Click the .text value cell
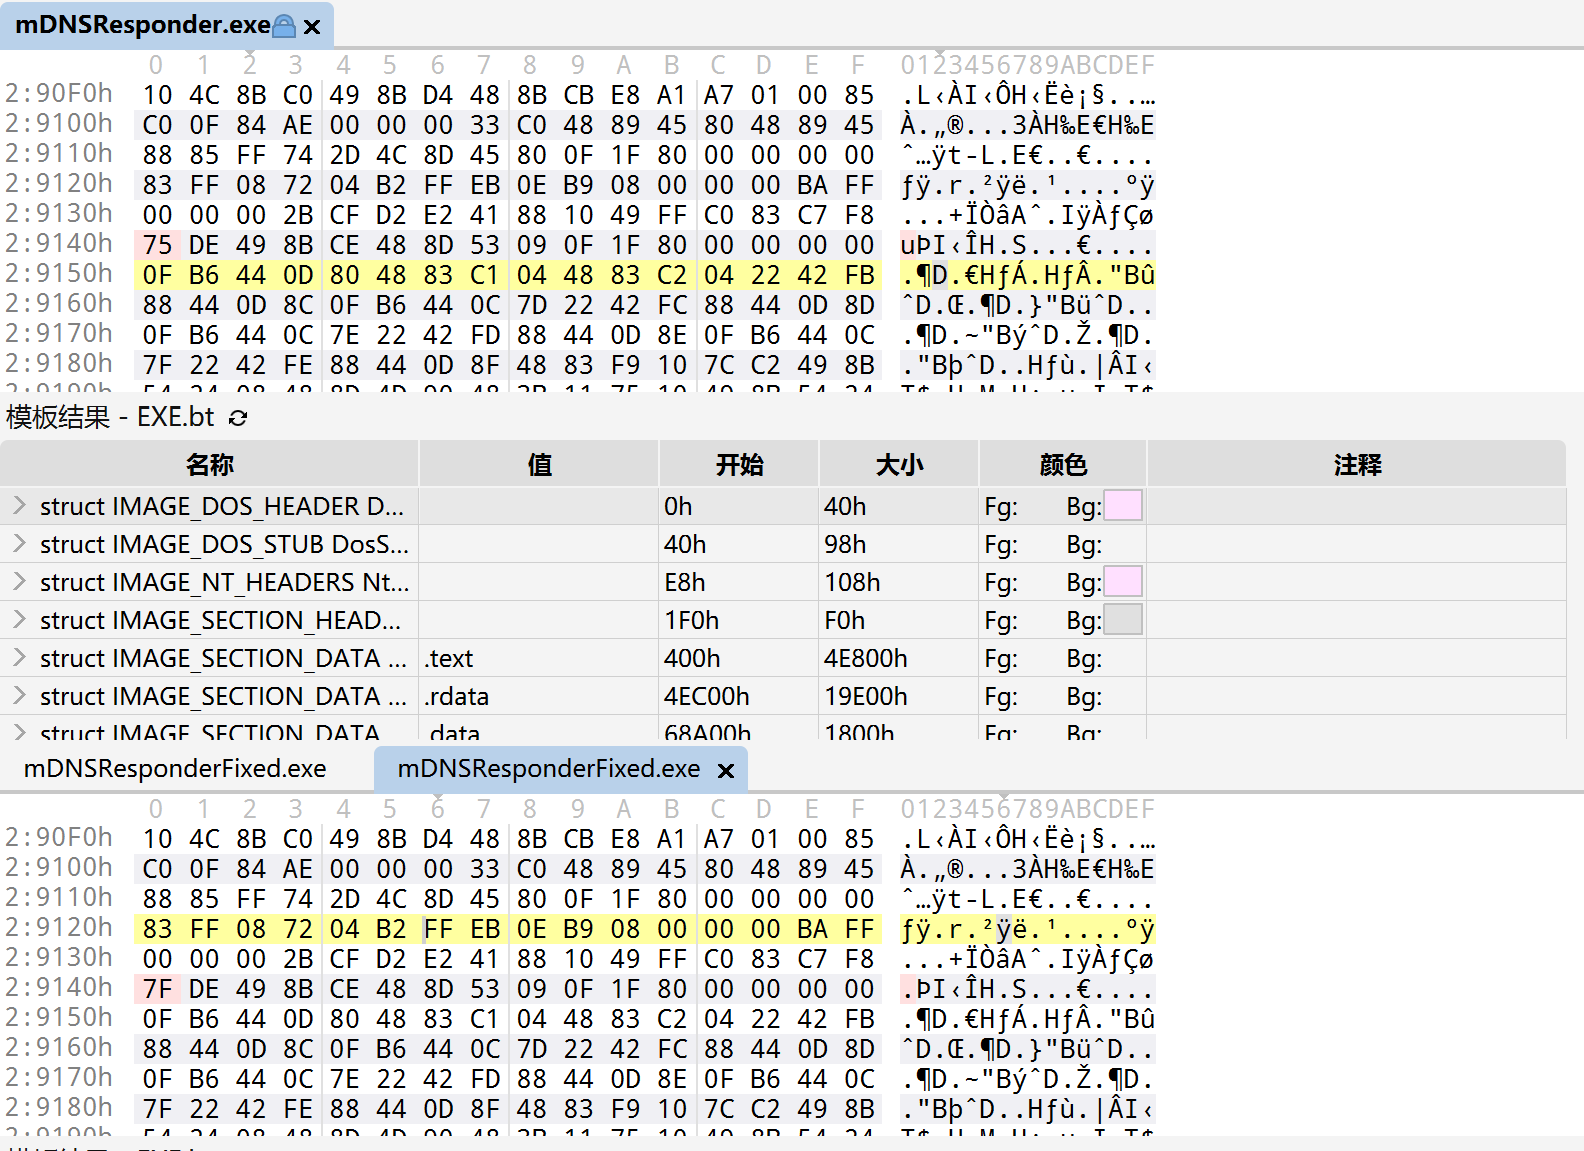 click(539, 658)
